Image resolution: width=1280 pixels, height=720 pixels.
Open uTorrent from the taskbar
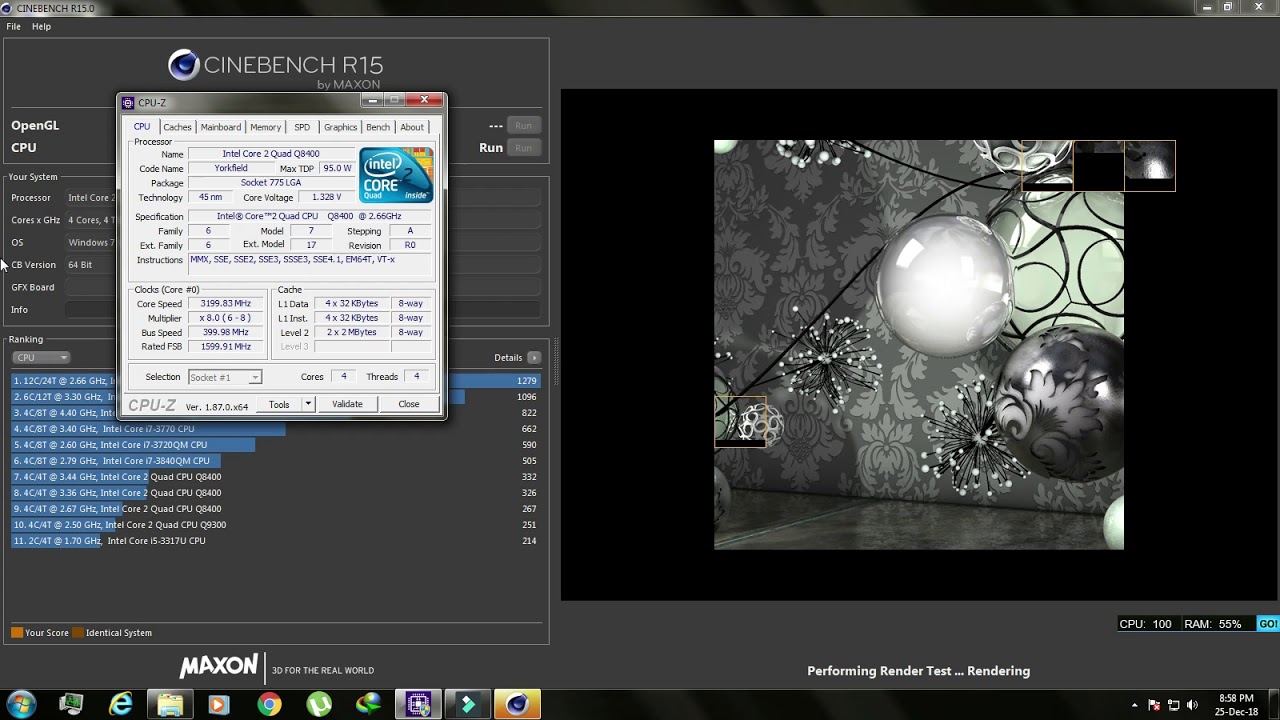319,705
